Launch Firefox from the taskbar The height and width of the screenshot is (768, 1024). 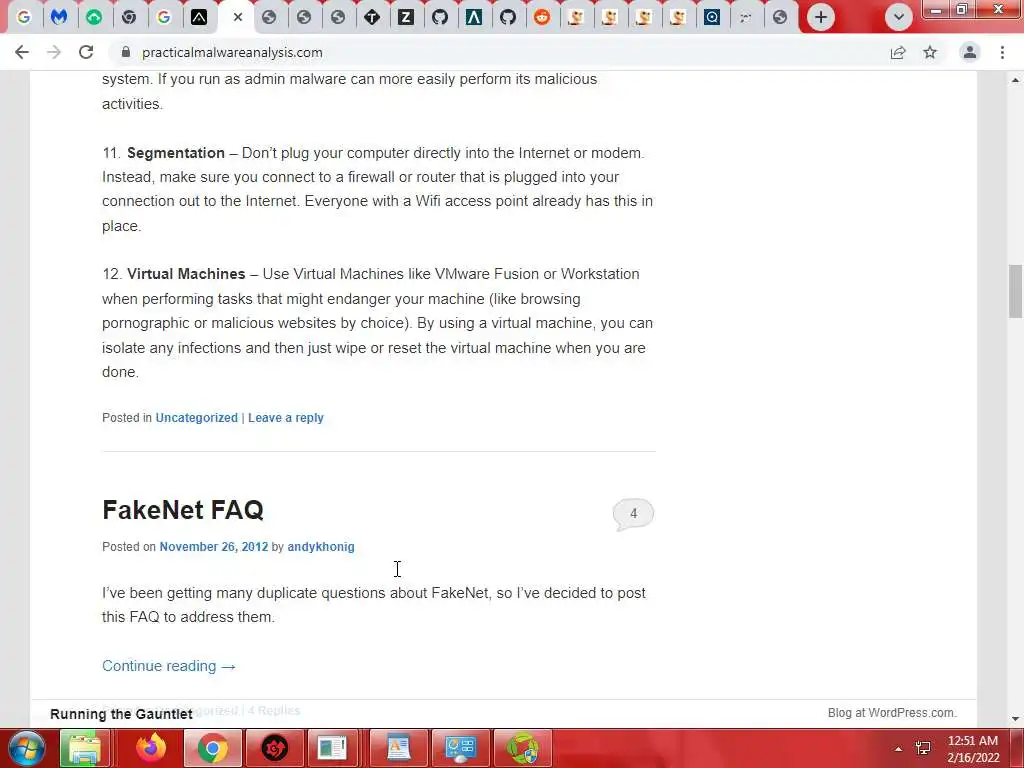coord(151,748)
